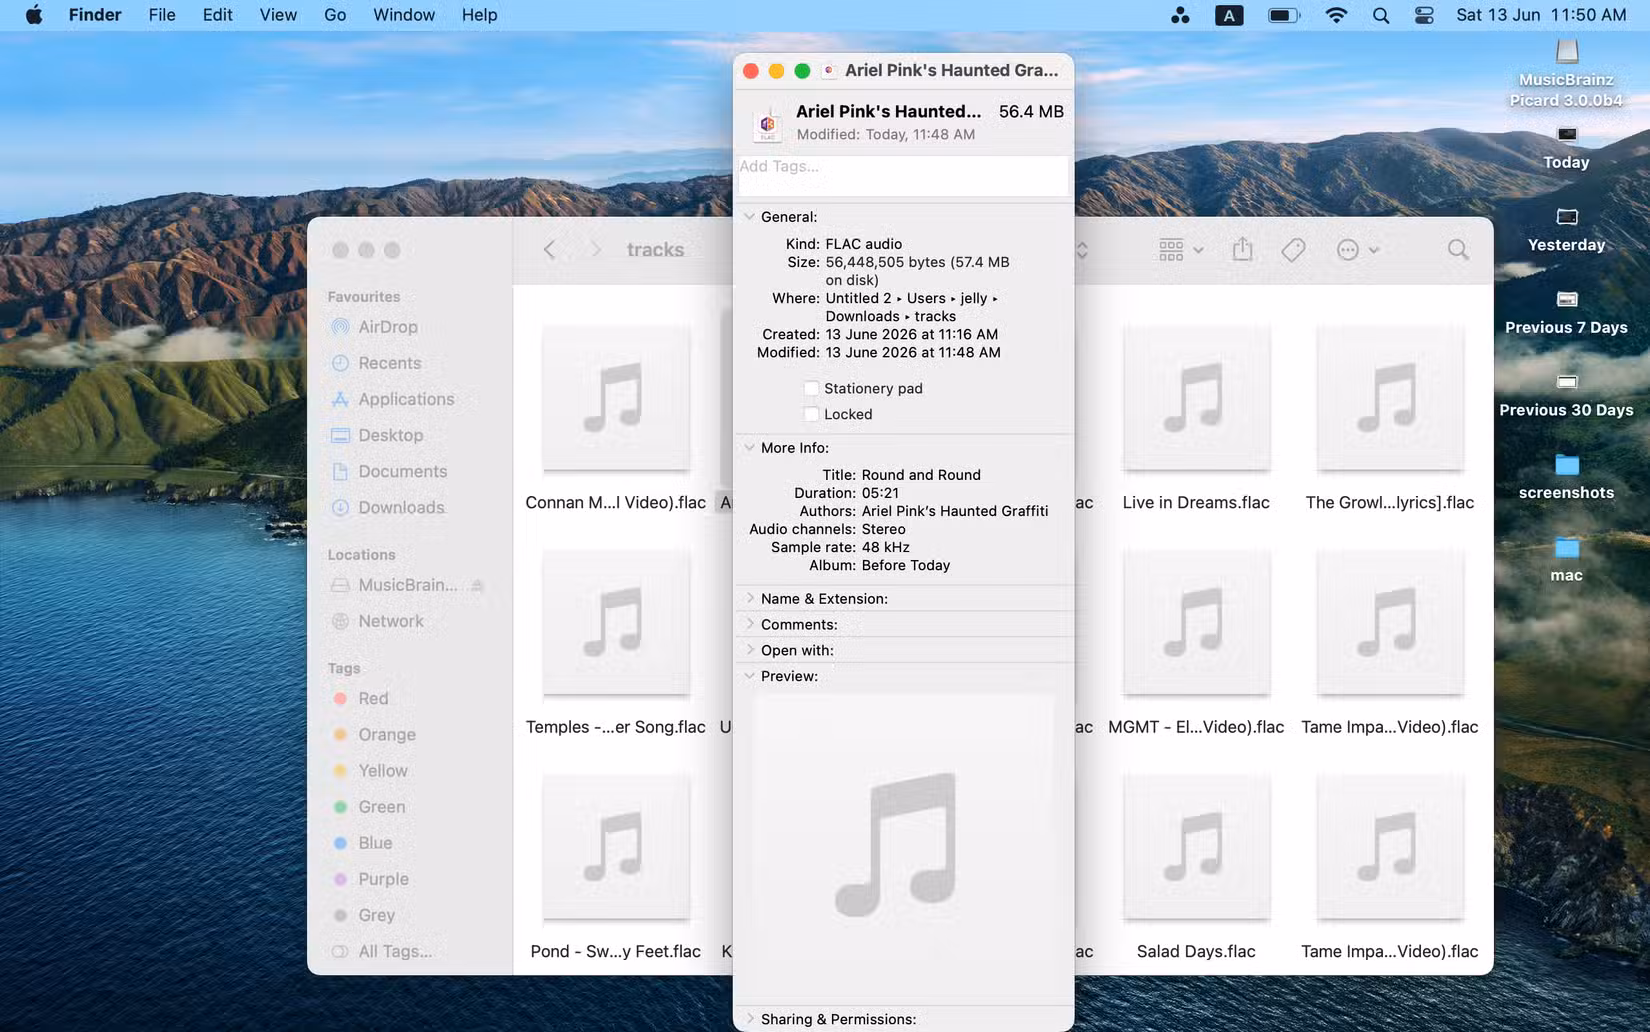Click All Tags… in the Finder sidebar
Image resolution: width=1650 pixels, height=1032 pixels.
click(x=382, y=951)
